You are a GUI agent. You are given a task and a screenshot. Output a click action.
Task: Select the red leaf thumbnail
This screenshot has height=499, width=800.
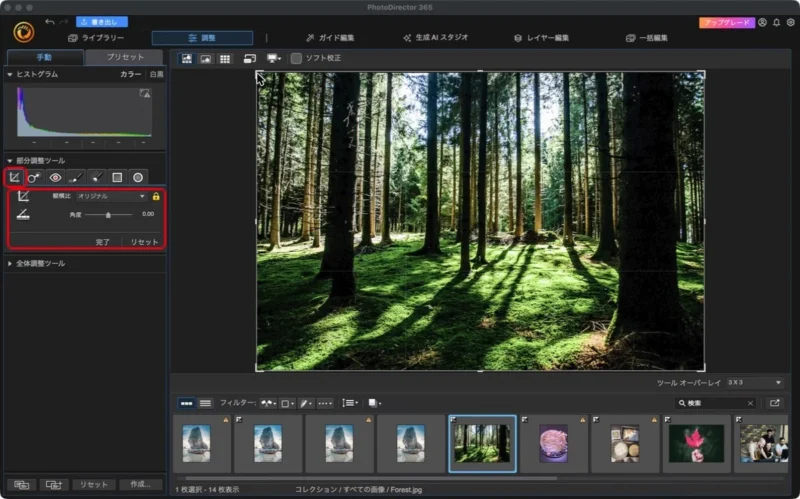(x=696, y=443)
